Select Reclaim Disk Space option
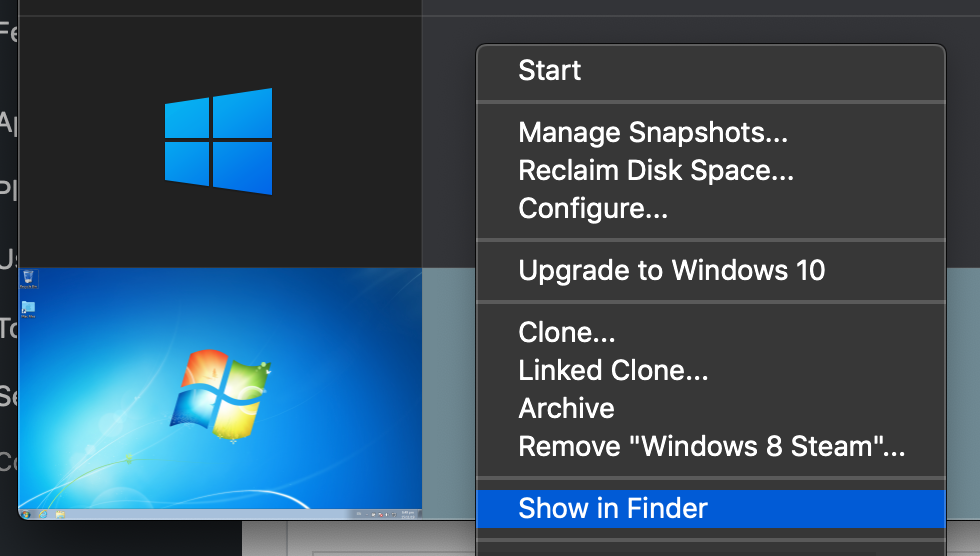 click(x=656, y=170)
